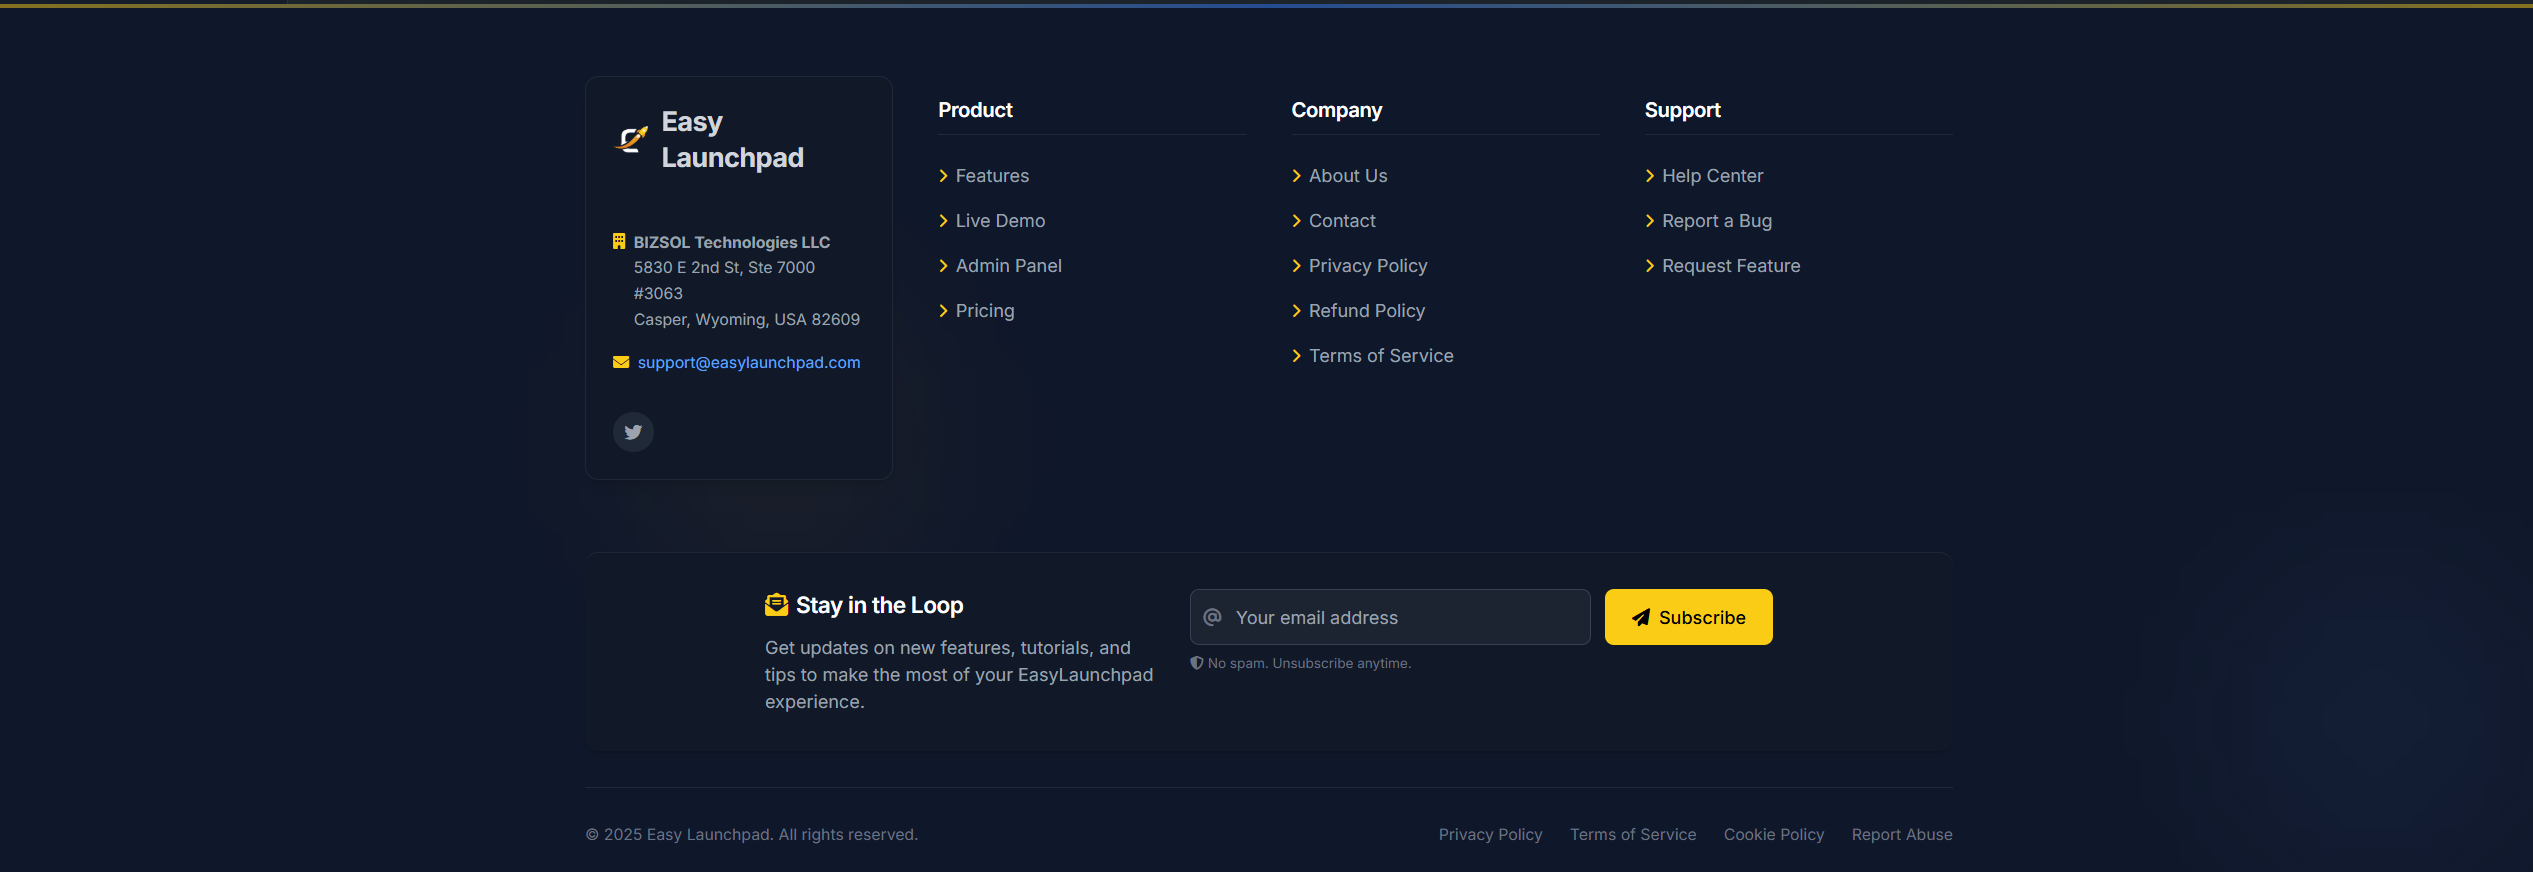The height and width of the screenshot is (872, 2533).
Task: Click the shield icon beside No spam note
Action: click(x=1196, y=663)
